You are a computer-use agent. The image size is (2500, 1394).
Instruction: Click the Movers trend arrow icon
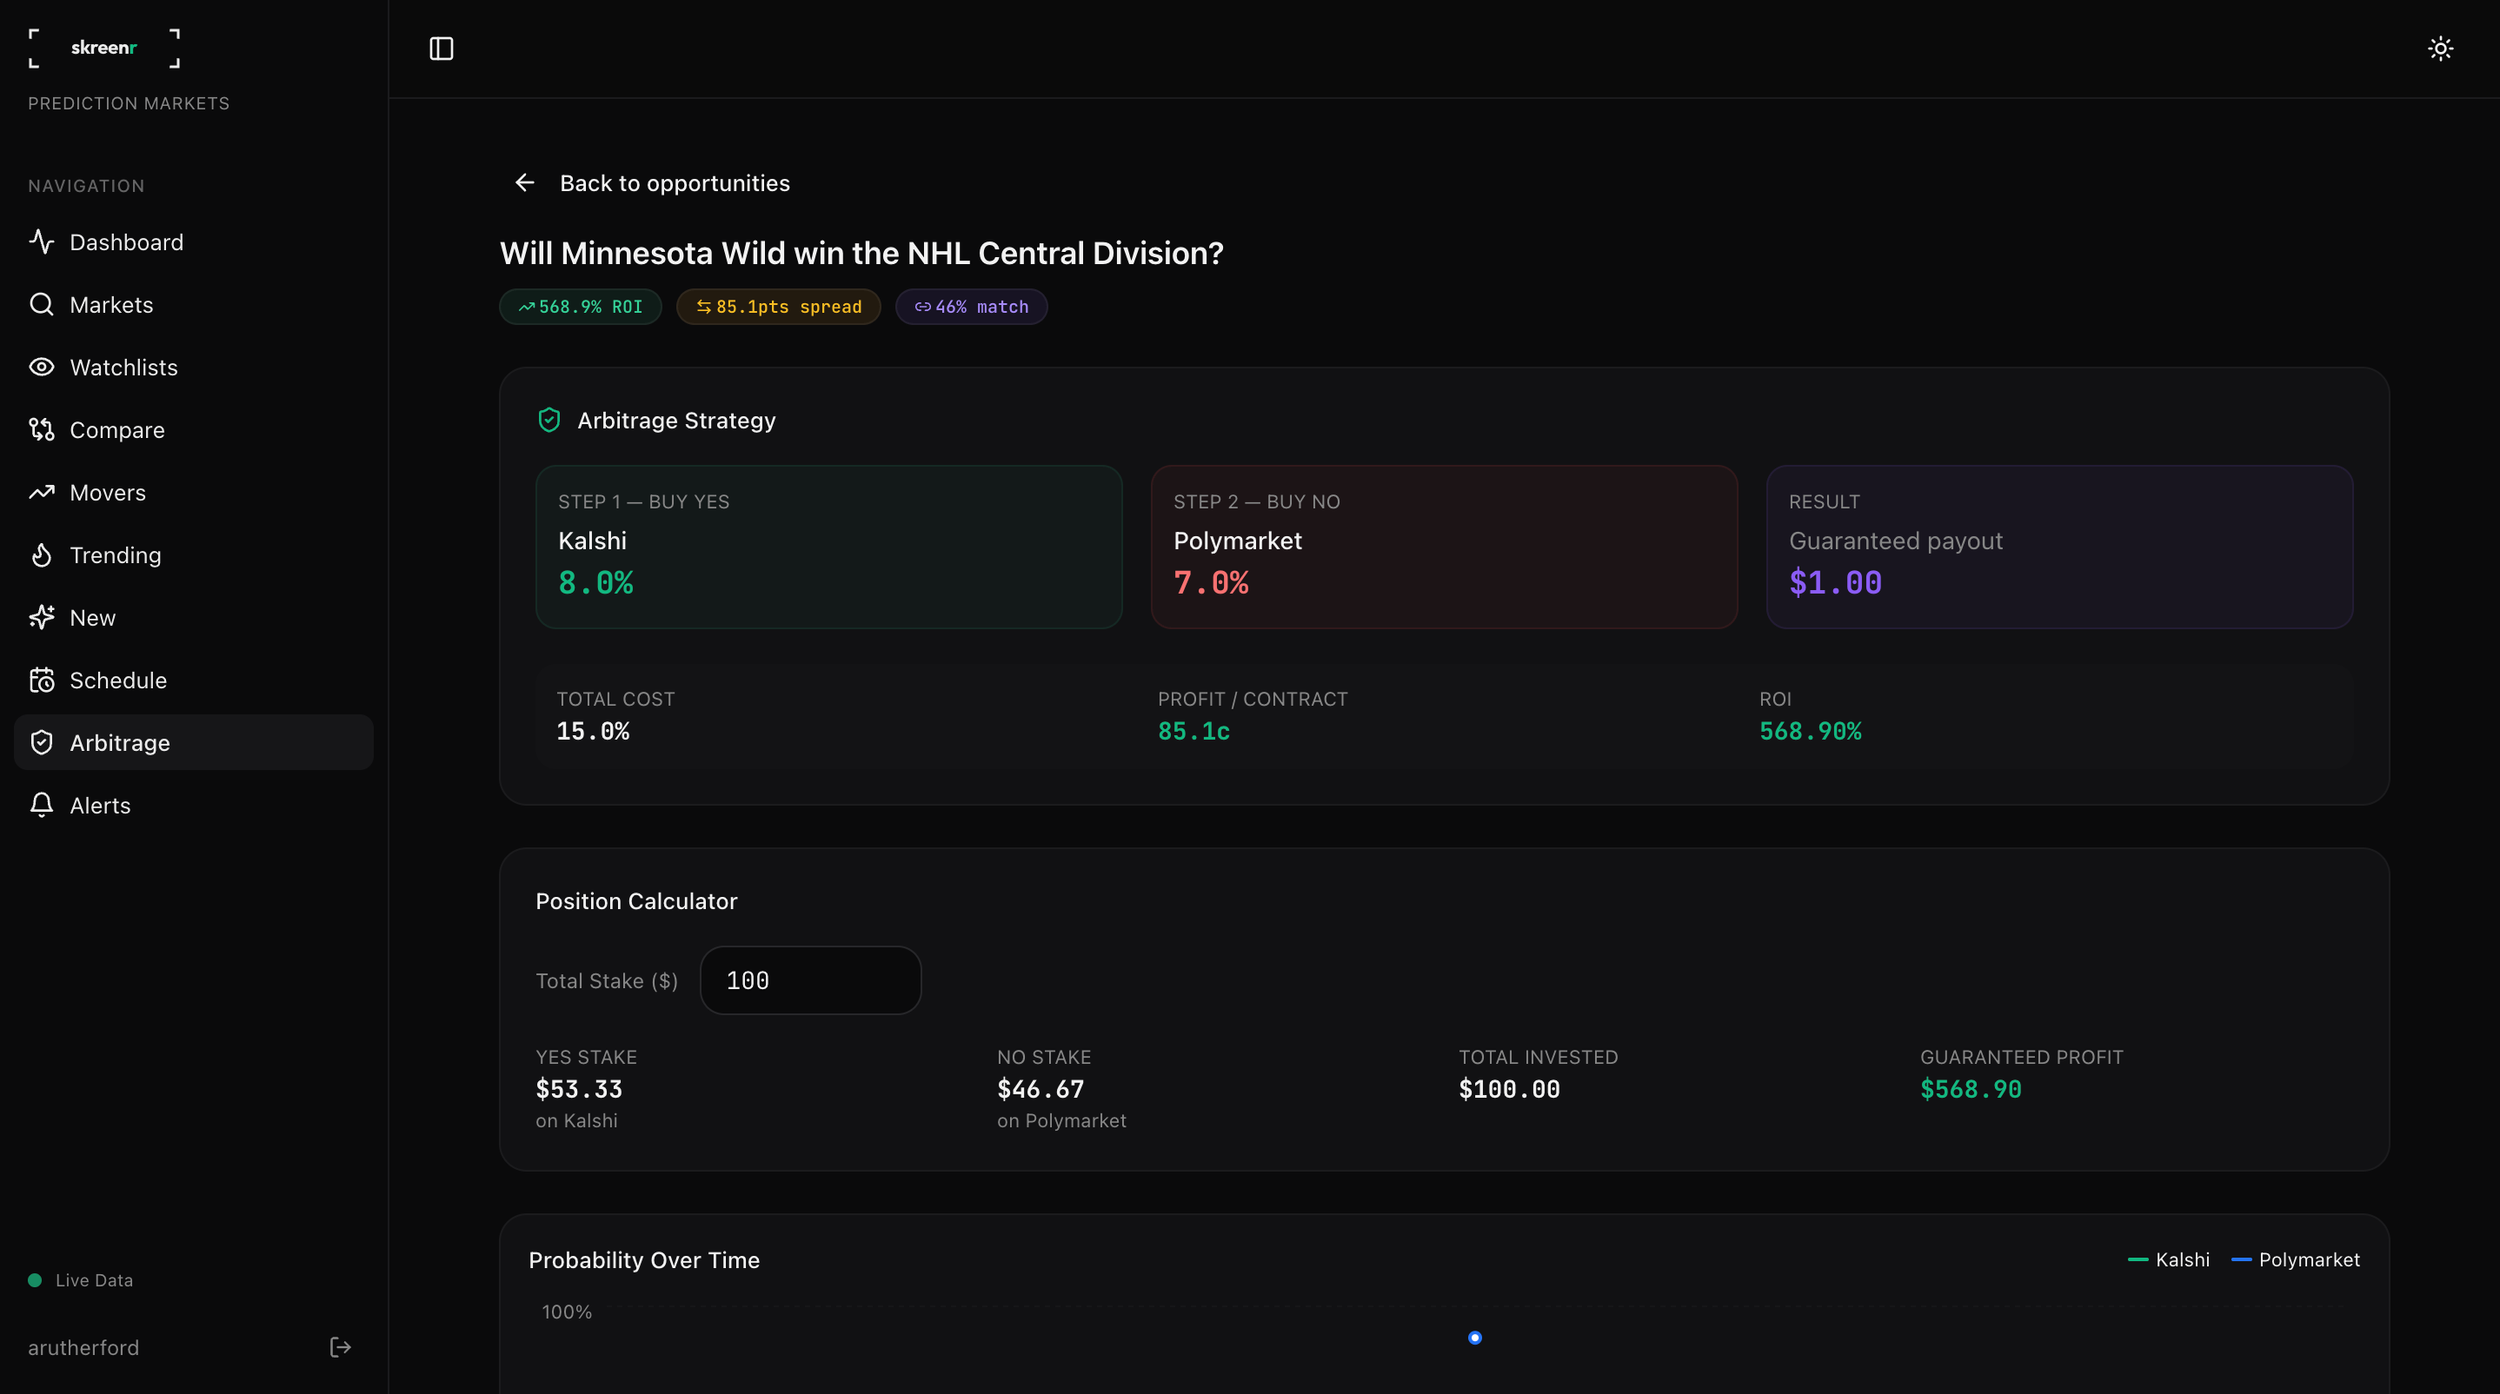(x=41, y=492)
